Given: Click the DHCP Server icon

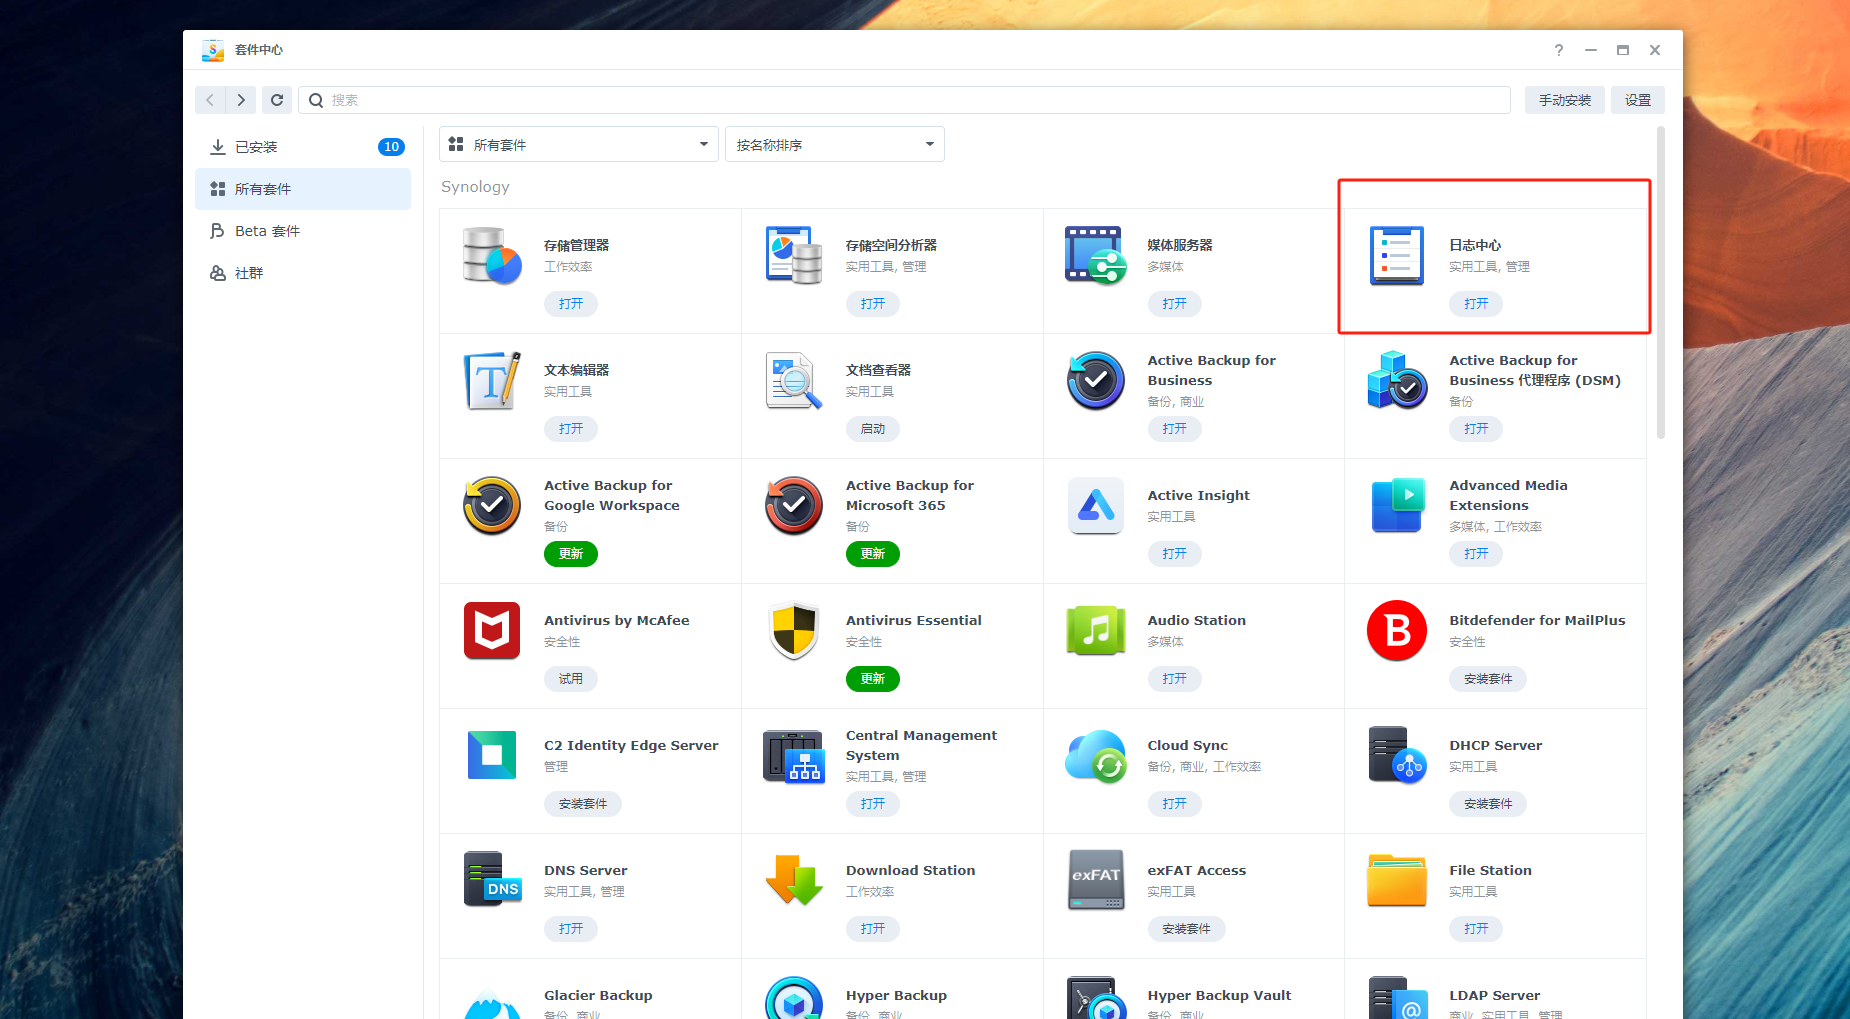Looking at the screenshot, I should [1397, 756].
